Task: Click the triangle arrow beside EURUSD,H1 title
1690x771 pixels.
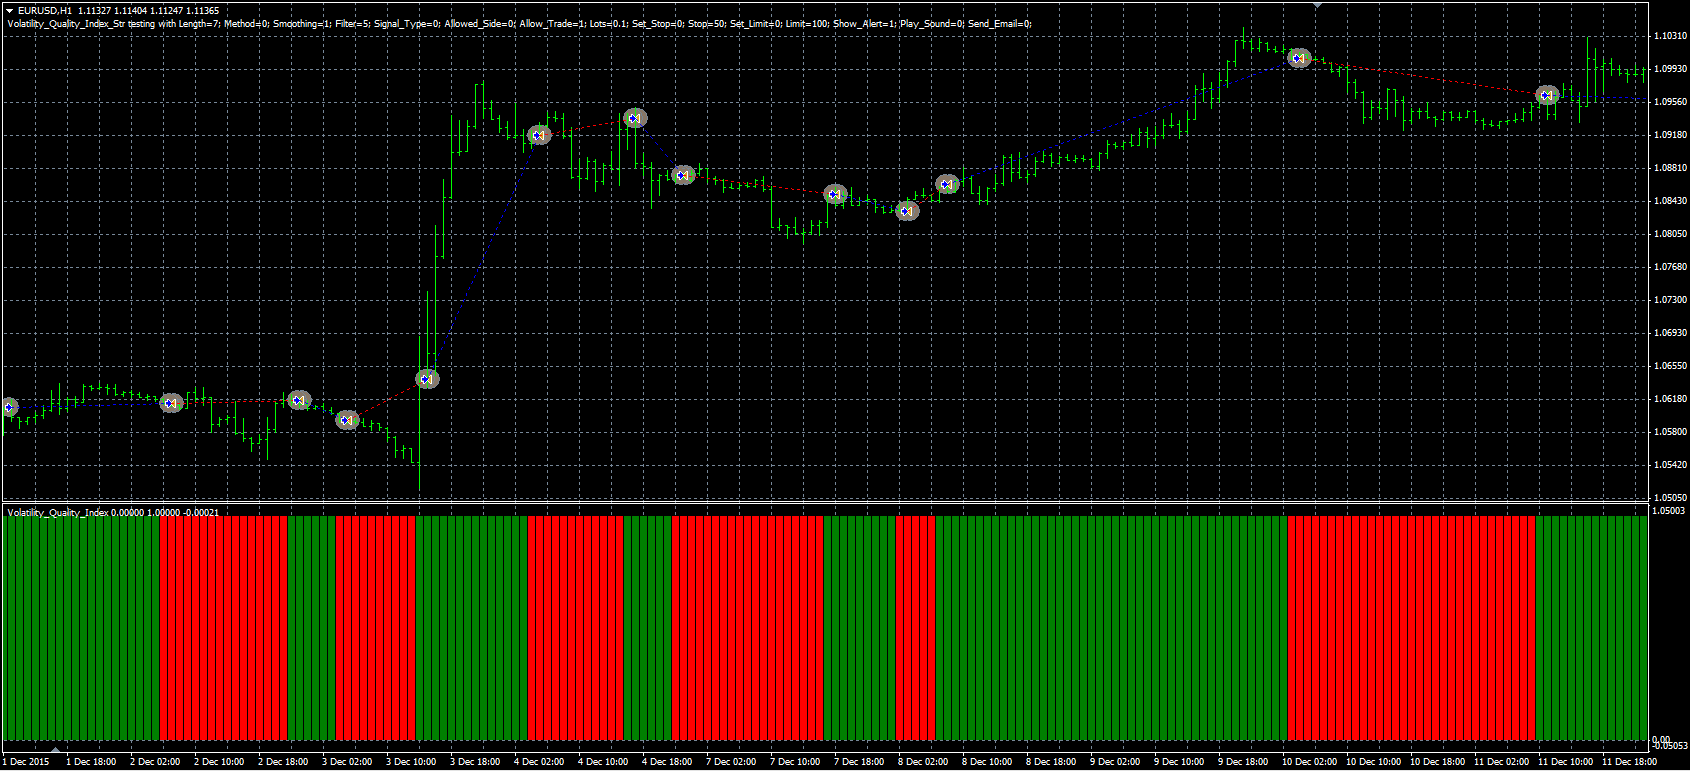Action: click(x=10, y=11)
